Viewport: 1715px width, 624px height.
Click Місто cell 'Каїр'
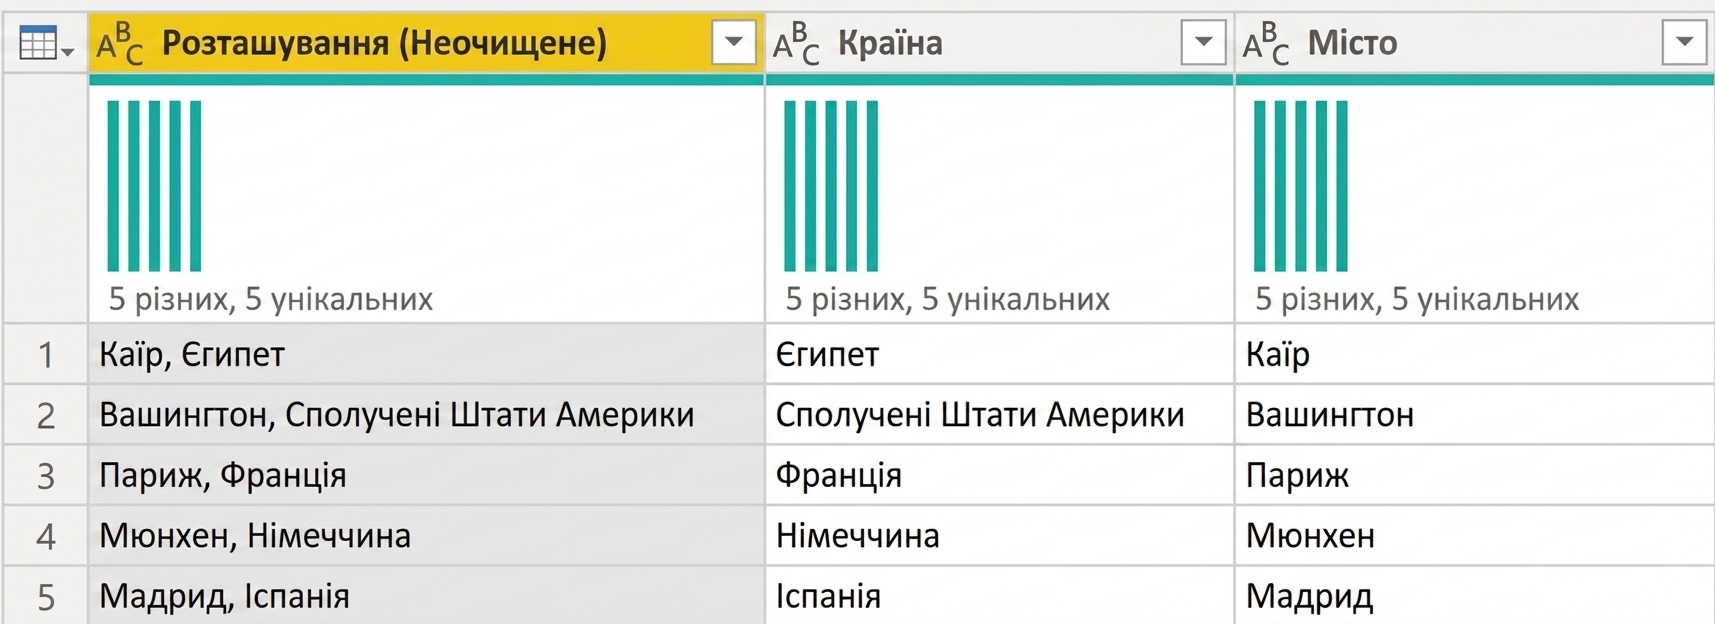[x=1475, y=354]
